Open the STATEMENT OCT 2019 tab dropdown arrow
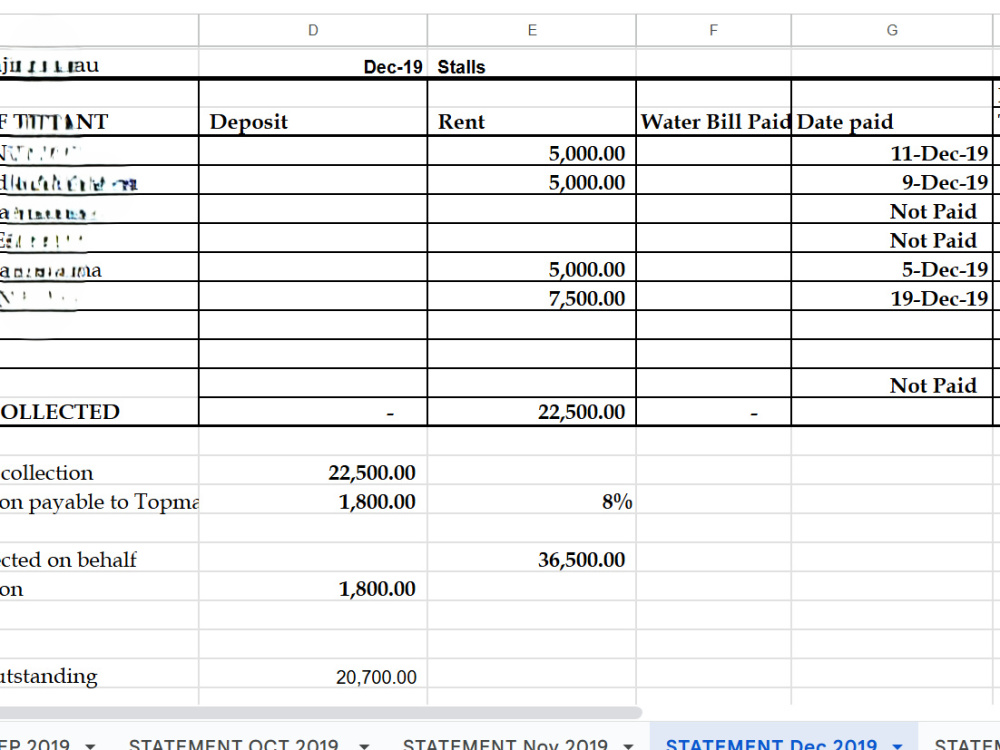The image size is (1000, 750). point(364,746)
